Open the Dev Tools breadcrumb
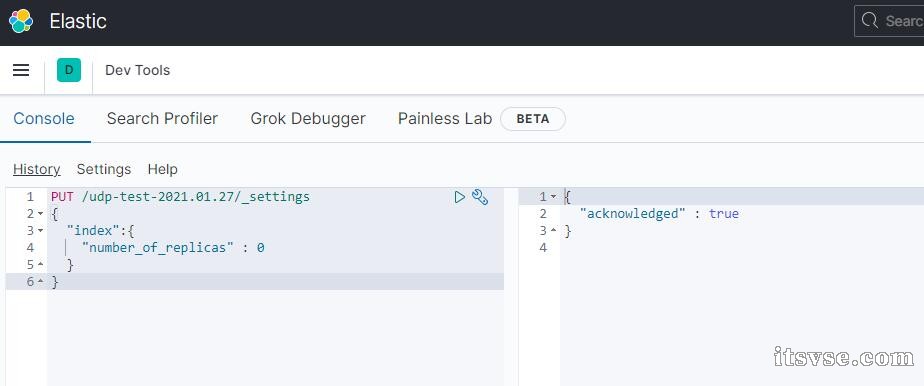This screenshot has height=386, width=924. [x=137, y=70]
